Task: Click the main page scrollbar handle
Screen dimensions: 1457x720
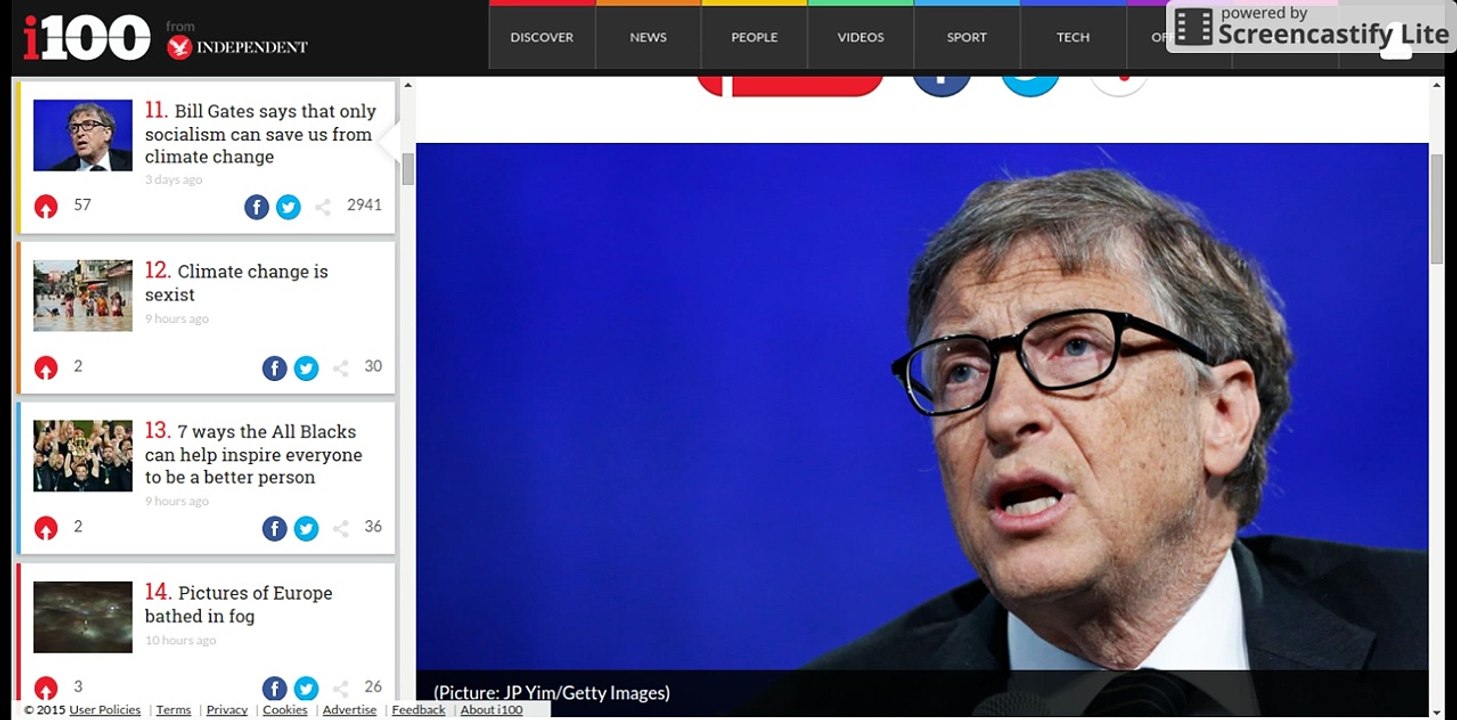Action: (1437, 209)
